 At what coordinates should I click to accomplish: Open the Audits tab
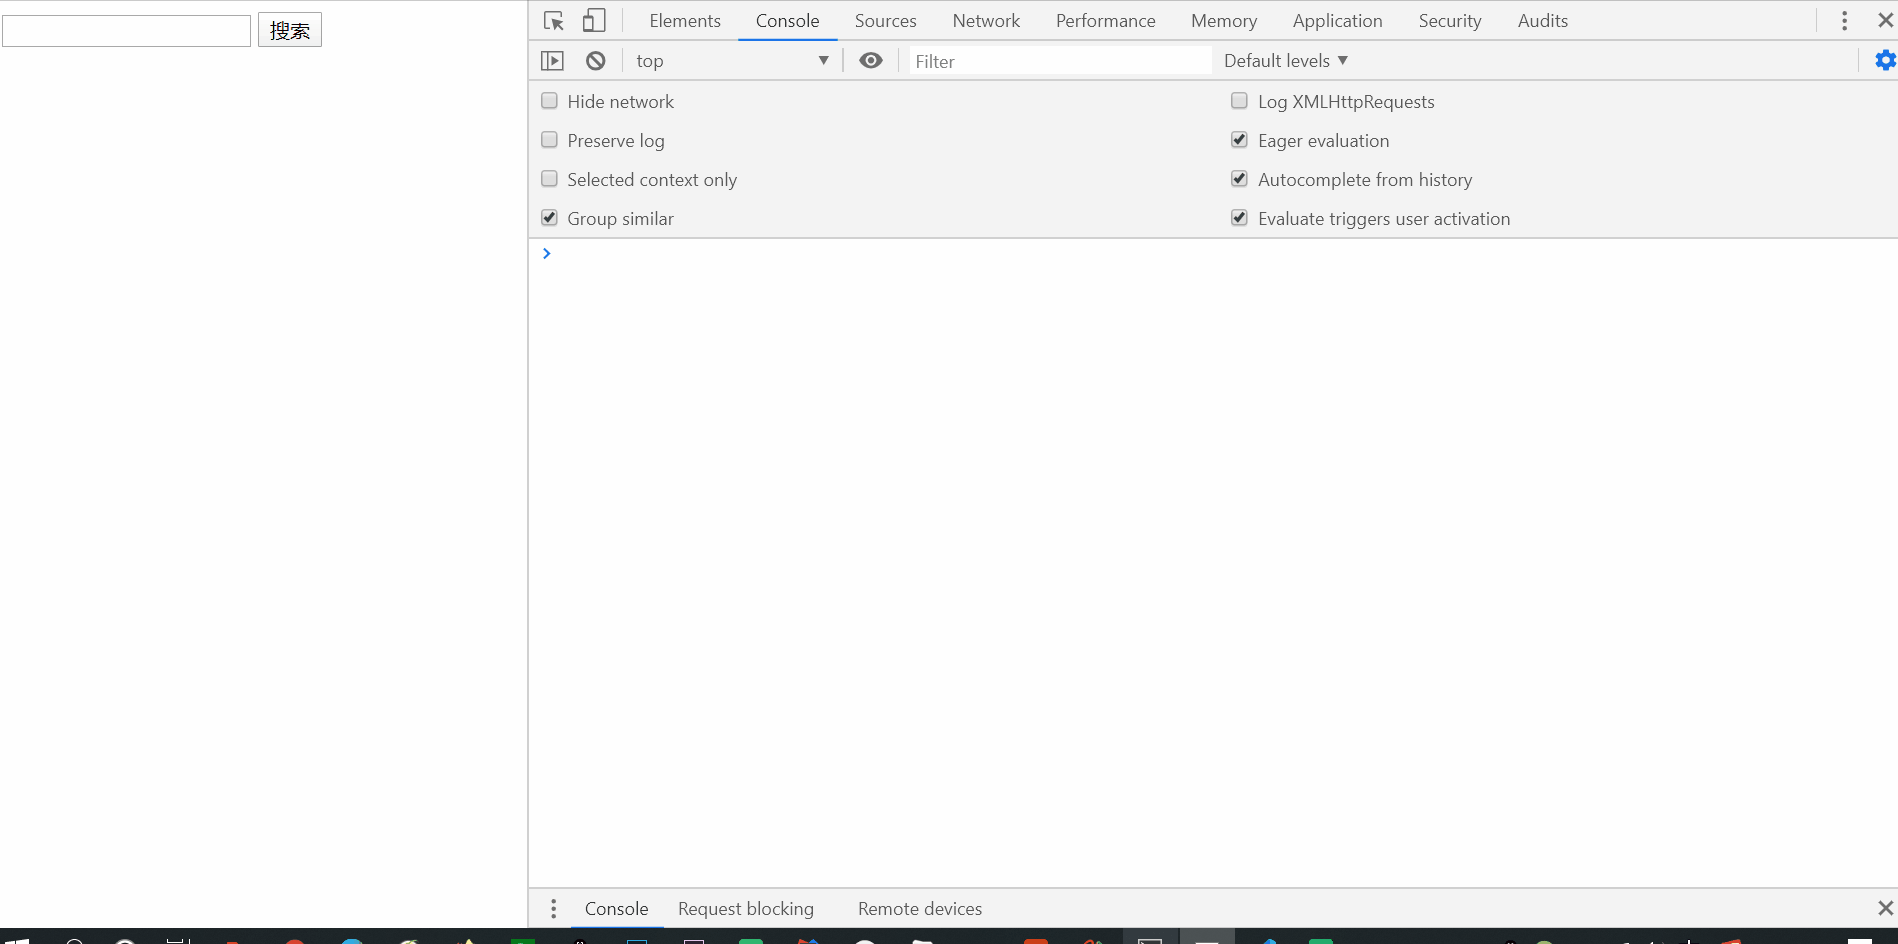click(1543, 21)
